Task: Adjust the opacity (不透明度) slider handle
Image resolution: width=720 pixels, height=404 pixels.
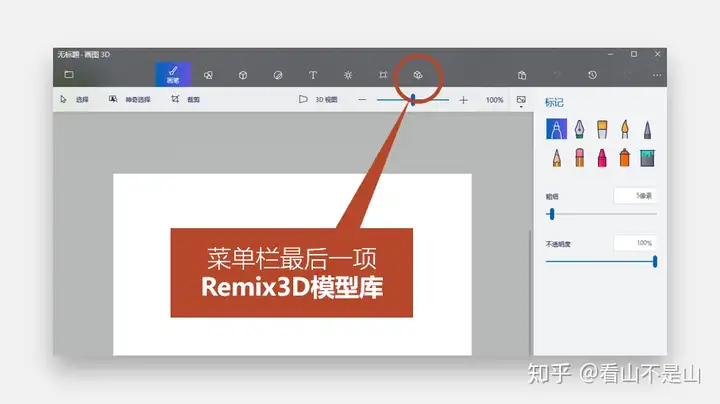Action: click(655, 262)
